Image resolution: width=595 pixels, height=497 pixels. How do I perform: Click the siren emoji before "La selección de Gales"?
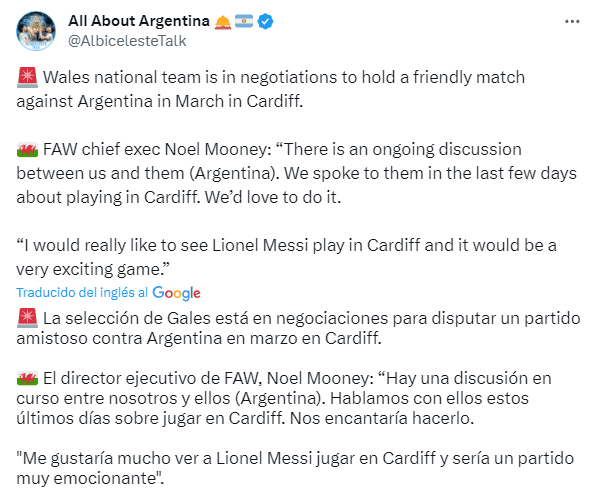pos(27,318)
